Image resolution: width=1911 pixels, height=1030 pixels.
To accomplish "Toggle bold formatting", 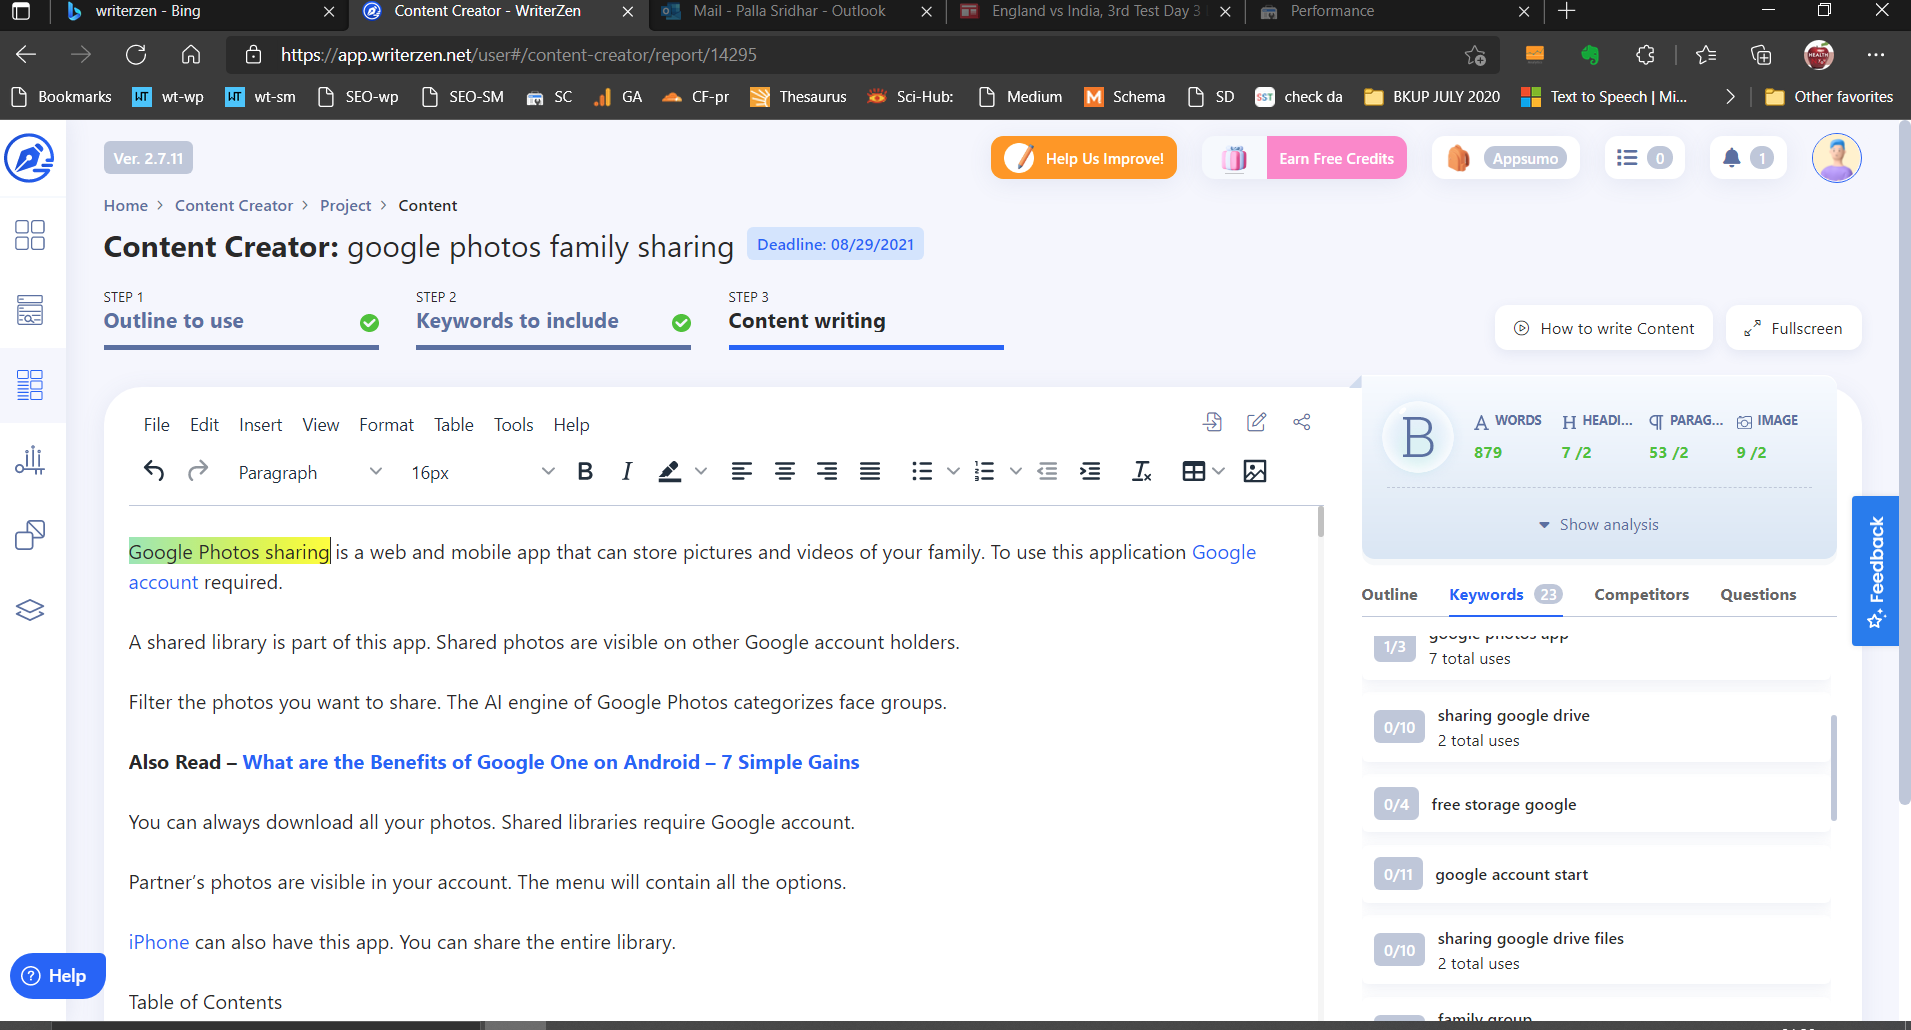I will pyautogui.click(x=585, y=471).
